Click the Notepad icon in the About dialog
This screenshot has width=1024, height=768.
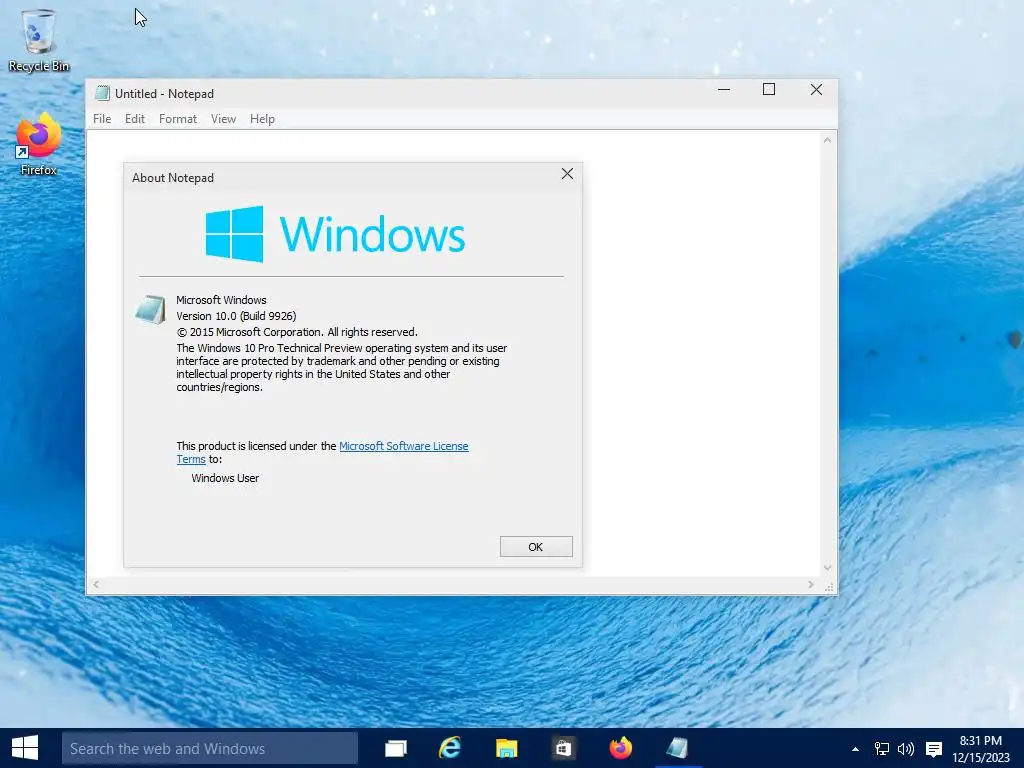tap(151, 310)
